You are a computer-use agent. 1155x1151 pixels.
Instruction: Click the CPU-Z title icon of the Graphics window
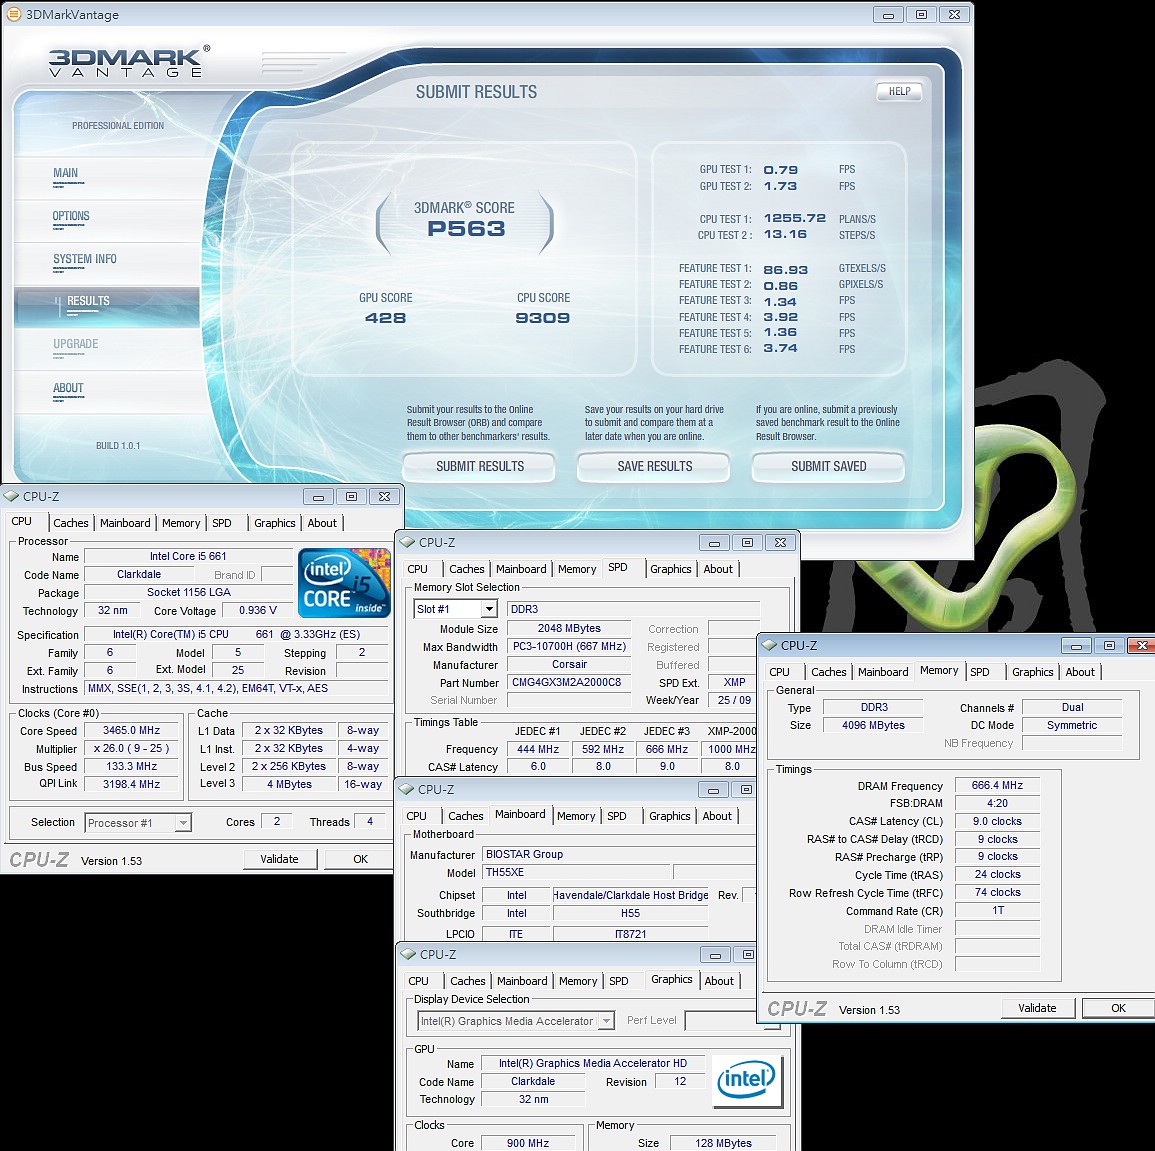(408, 954)
